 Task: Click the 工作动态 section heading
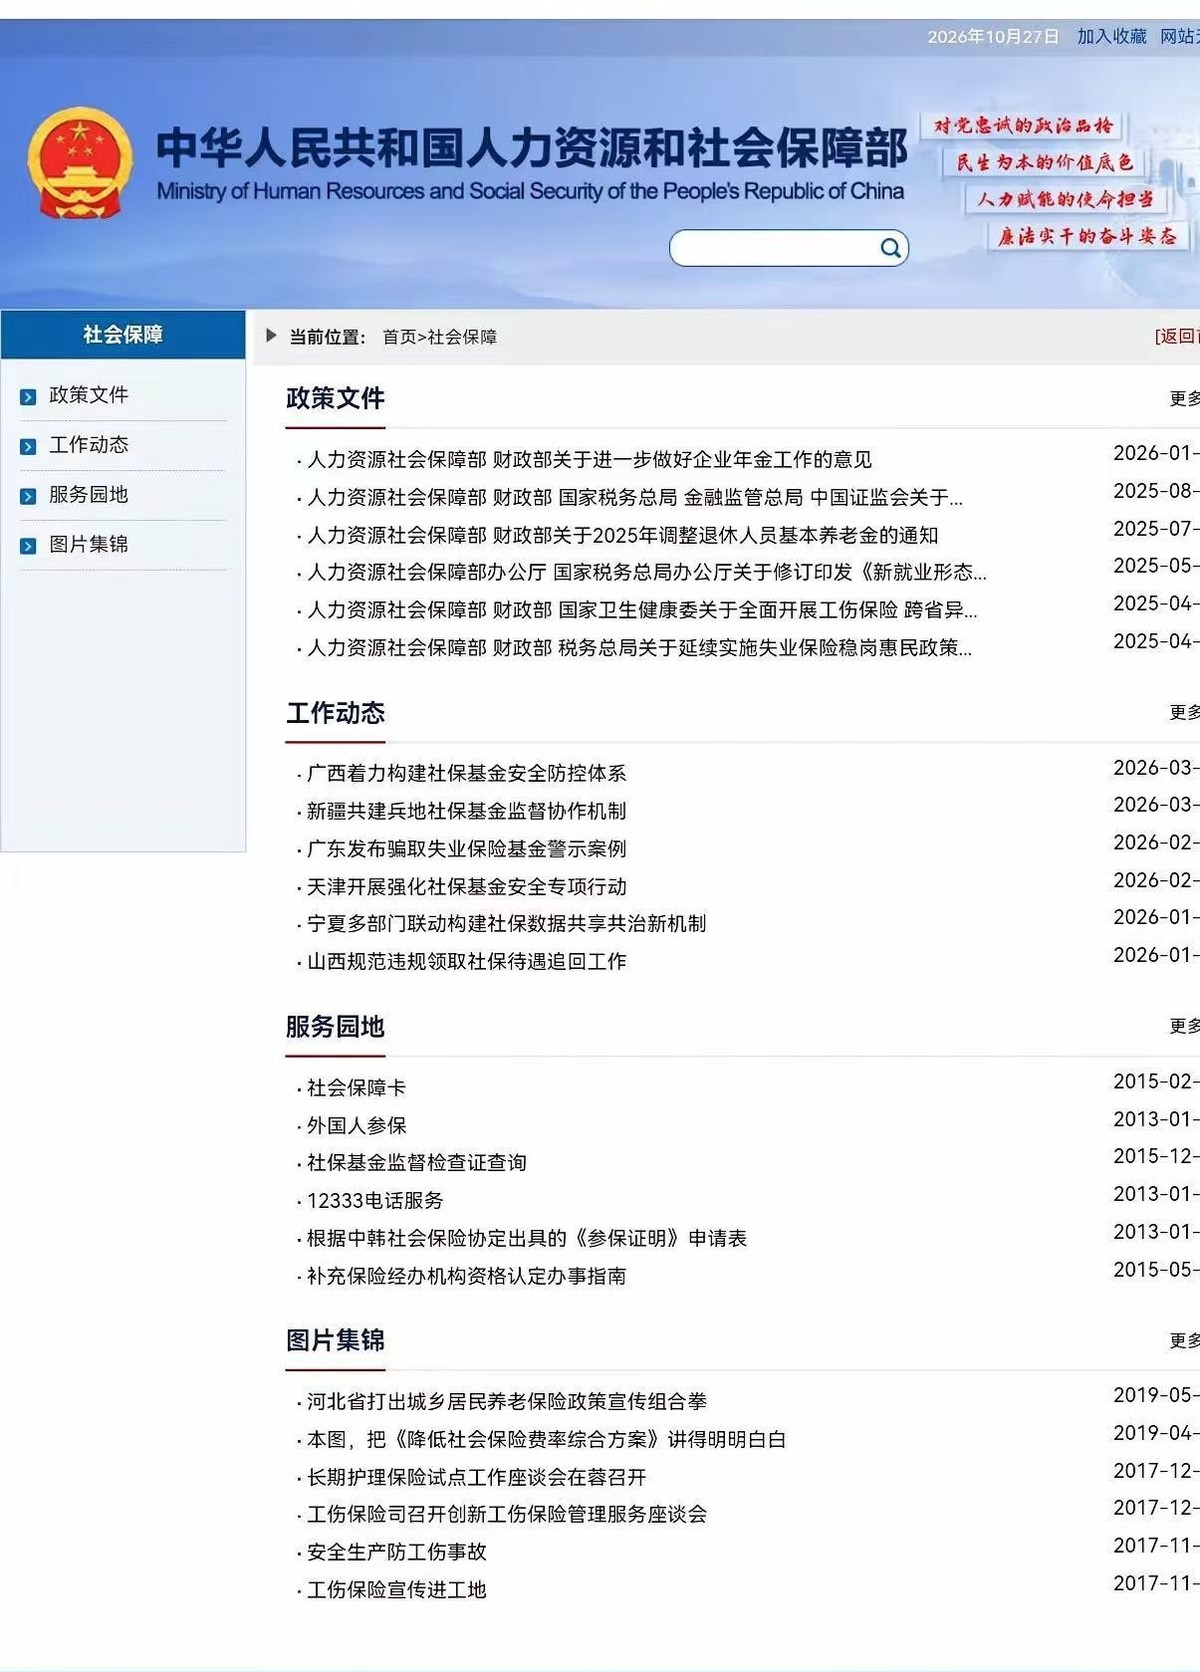click(x=335, y=713)
